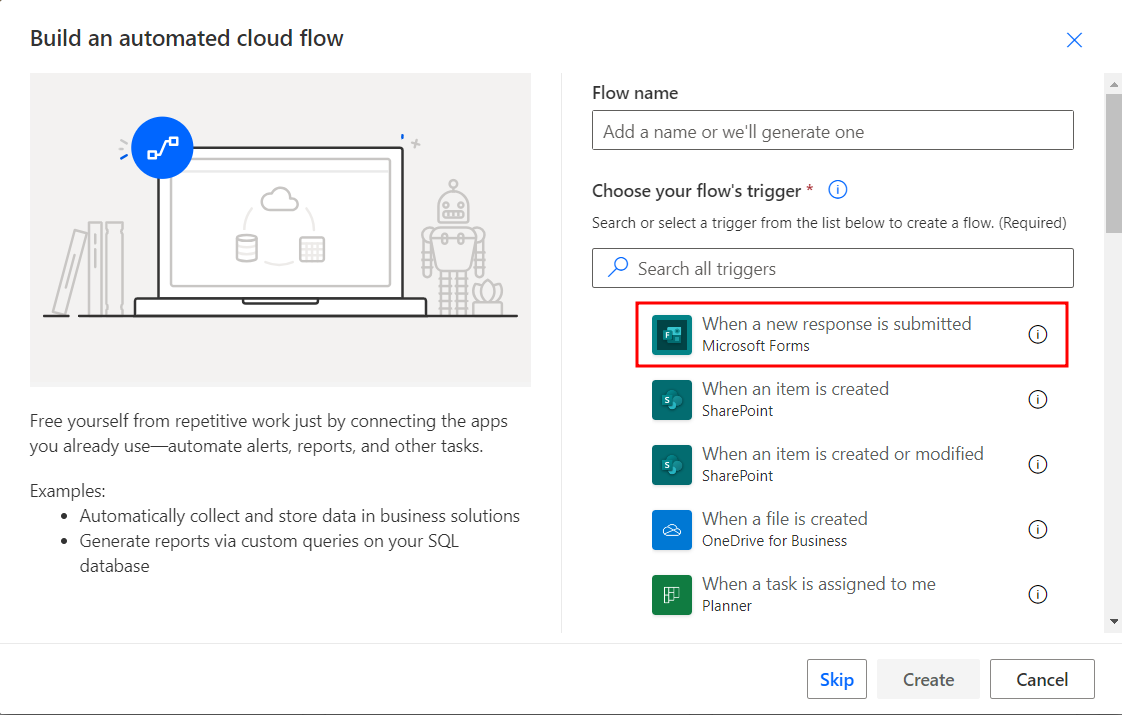This screenshot has width=1122, height=715.
Task: Click the magnifier icon in trigger search
Action: (x=618, y=268)
